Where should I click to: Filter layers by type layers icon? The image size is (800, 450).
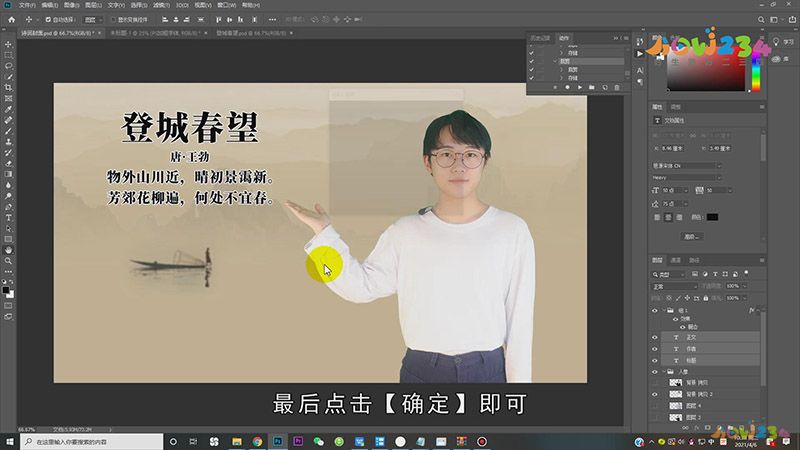(715, 274)
